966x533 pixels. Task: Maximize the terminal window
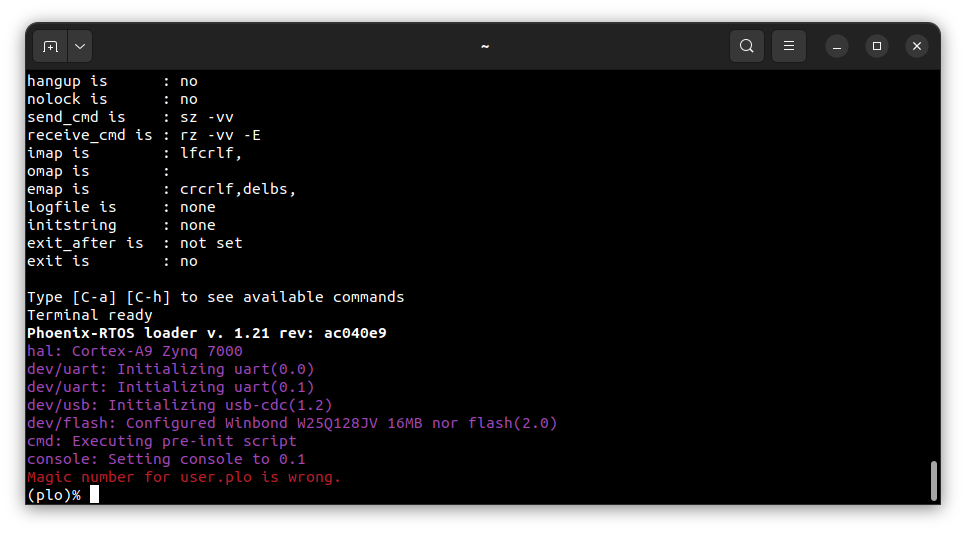tap(877, 46)
